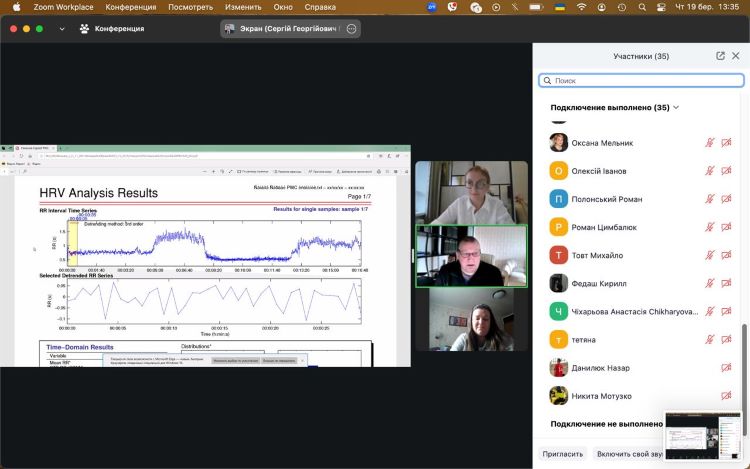Click muted mic icon for Полонський Роман
This screenshot has height=469, width=750.
coord(710,199)
